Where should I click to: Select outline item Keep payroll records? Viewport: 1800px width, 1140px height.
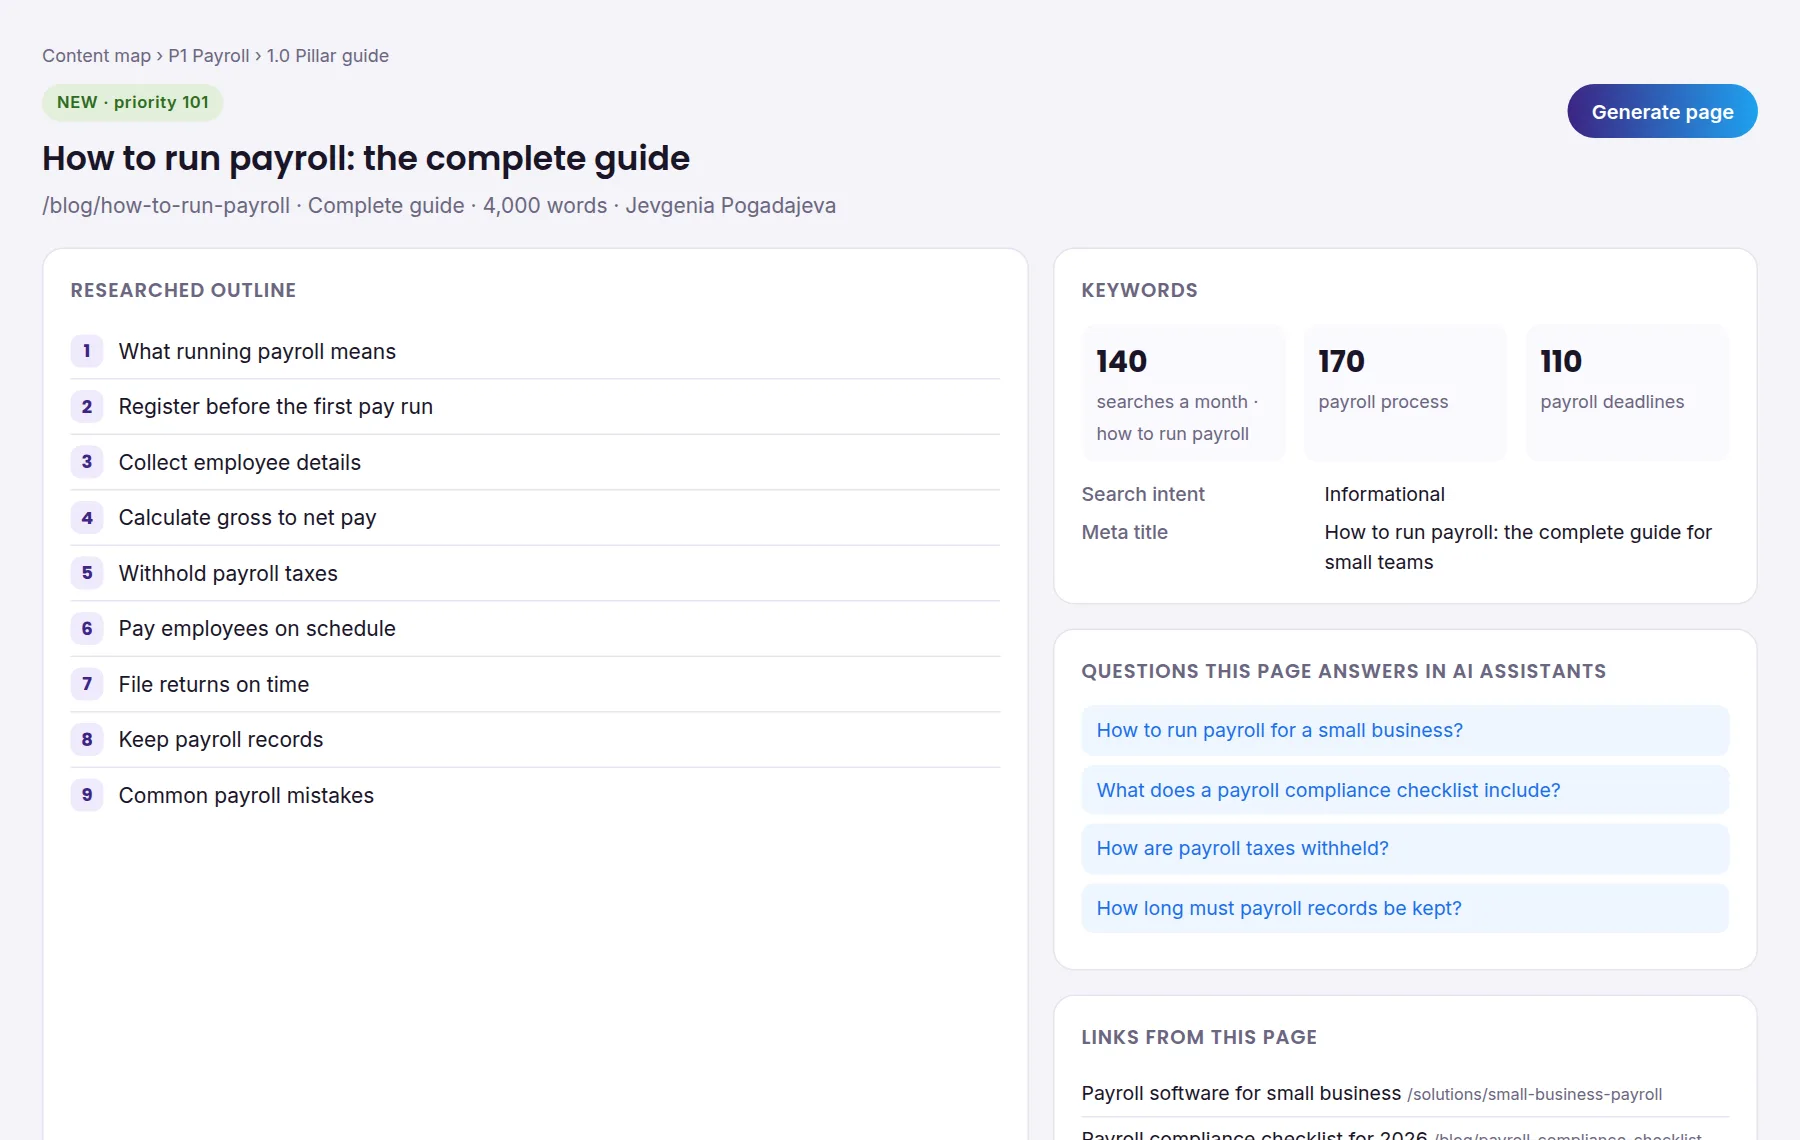click(x=535, y=740)
